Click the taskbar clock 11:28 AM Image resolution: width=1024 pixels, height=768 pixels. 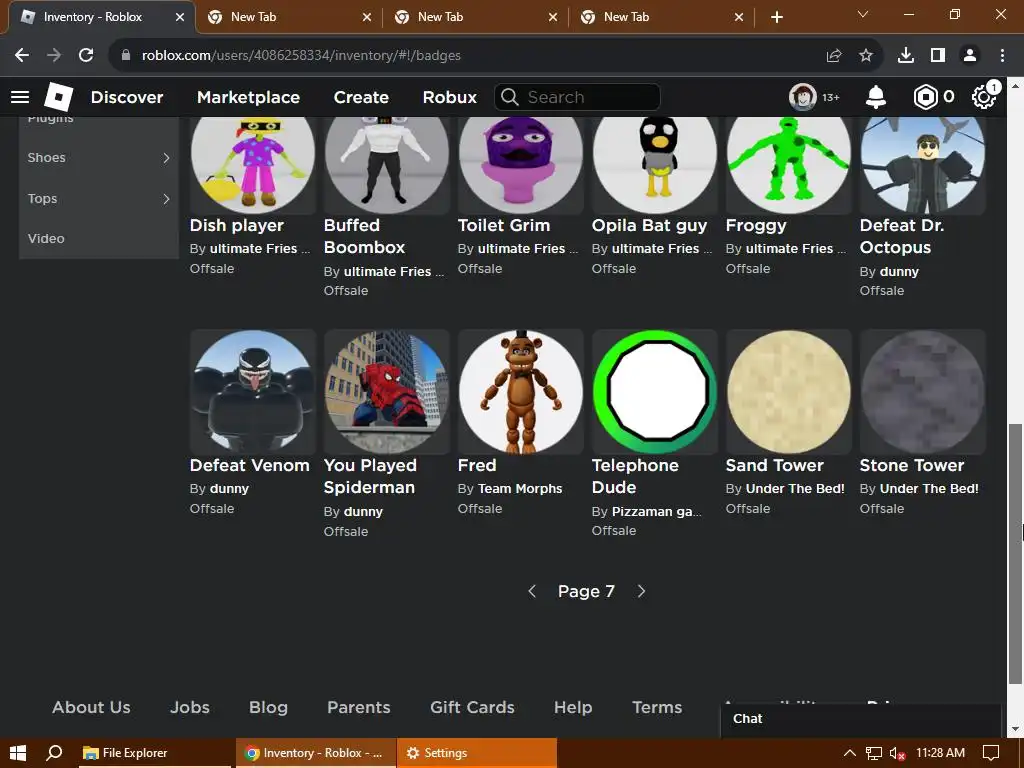pyautogui.click(x=940, y=753)
